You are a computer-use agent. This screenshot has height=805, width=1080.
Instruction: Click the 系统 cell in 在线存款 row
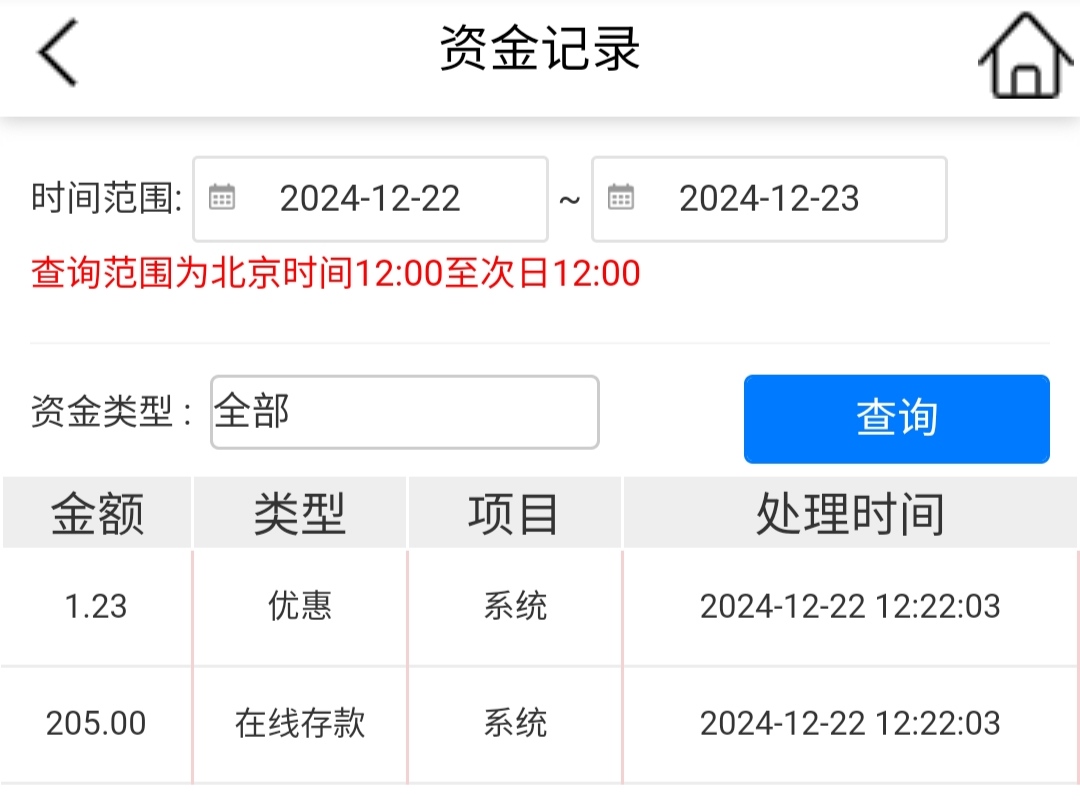point(515,723)
